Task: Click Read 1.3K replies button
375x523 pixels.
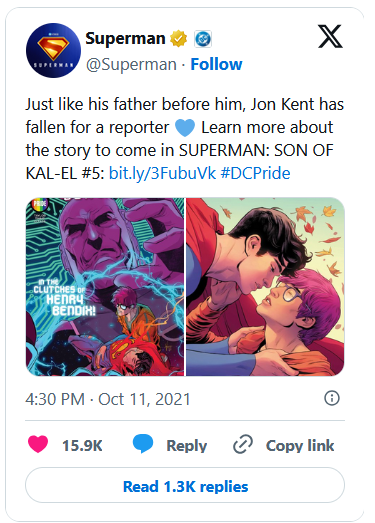Action: 185,486
